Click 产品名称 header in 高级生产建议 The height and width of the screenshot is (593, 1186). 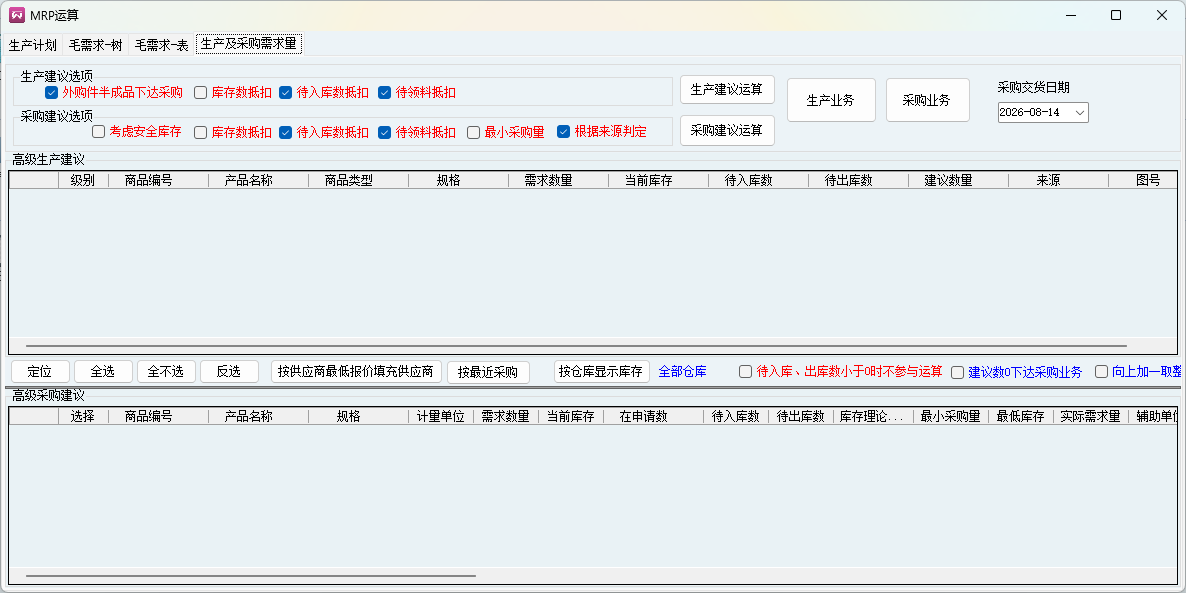258,180
